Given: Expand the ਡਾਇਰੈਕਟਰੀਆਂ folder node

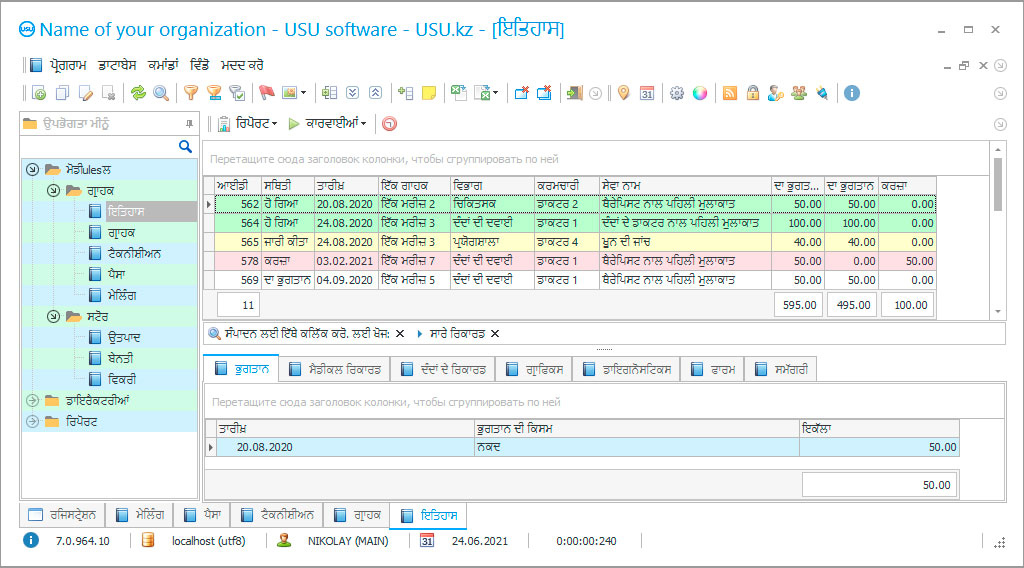Looking at the screenshot, I should click(x=32, y=400).
